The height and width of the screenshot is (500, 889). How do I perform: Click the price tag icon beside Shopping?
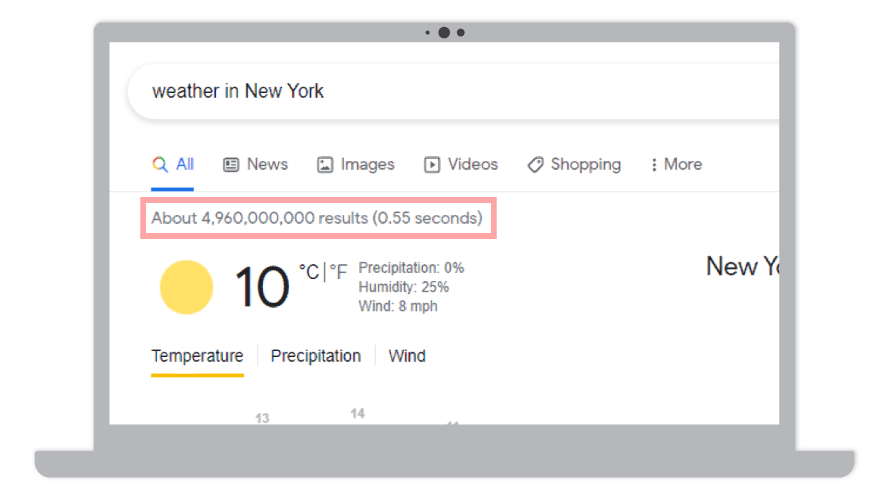pyautogui.click(x=535, y=165)
